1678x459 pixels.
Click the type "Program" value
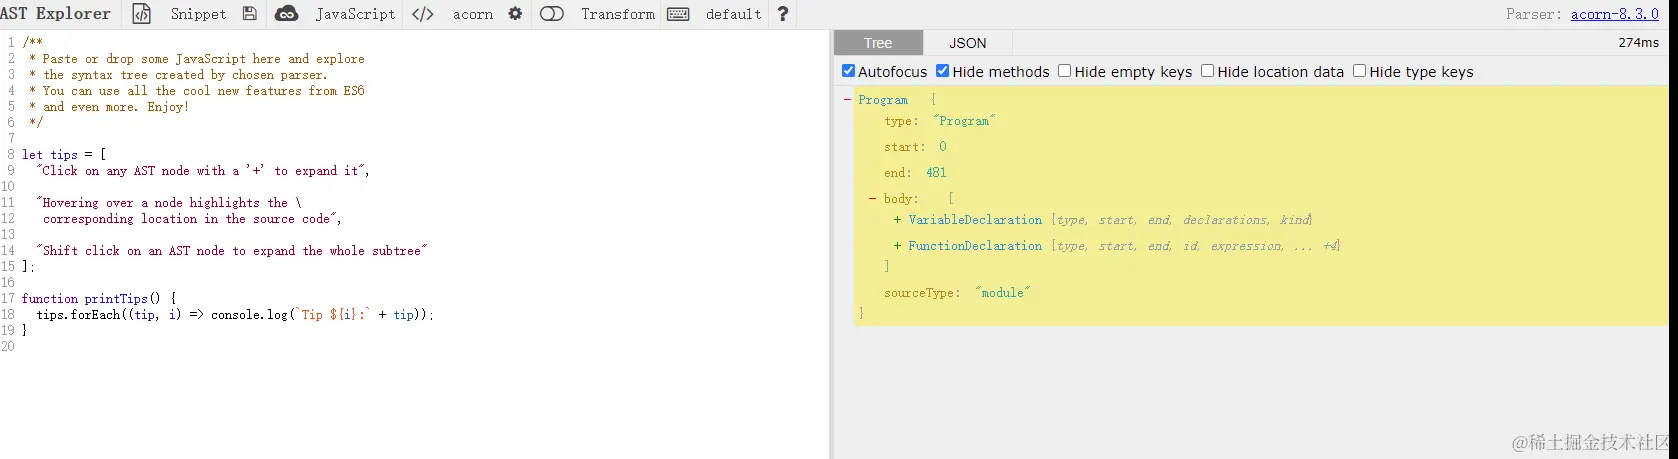coord(964,121)
